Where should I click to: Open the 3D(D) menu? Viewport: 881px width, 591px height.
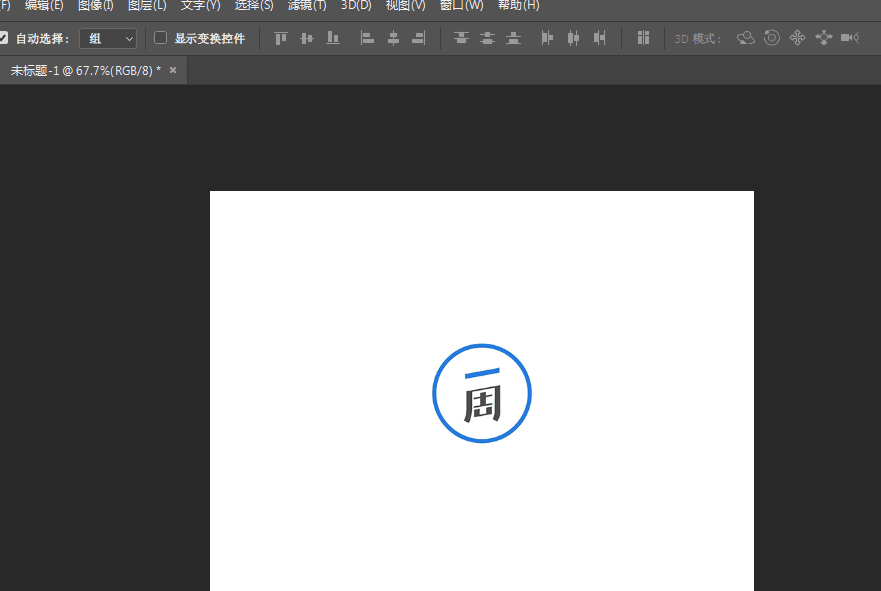tap(356, 6)
